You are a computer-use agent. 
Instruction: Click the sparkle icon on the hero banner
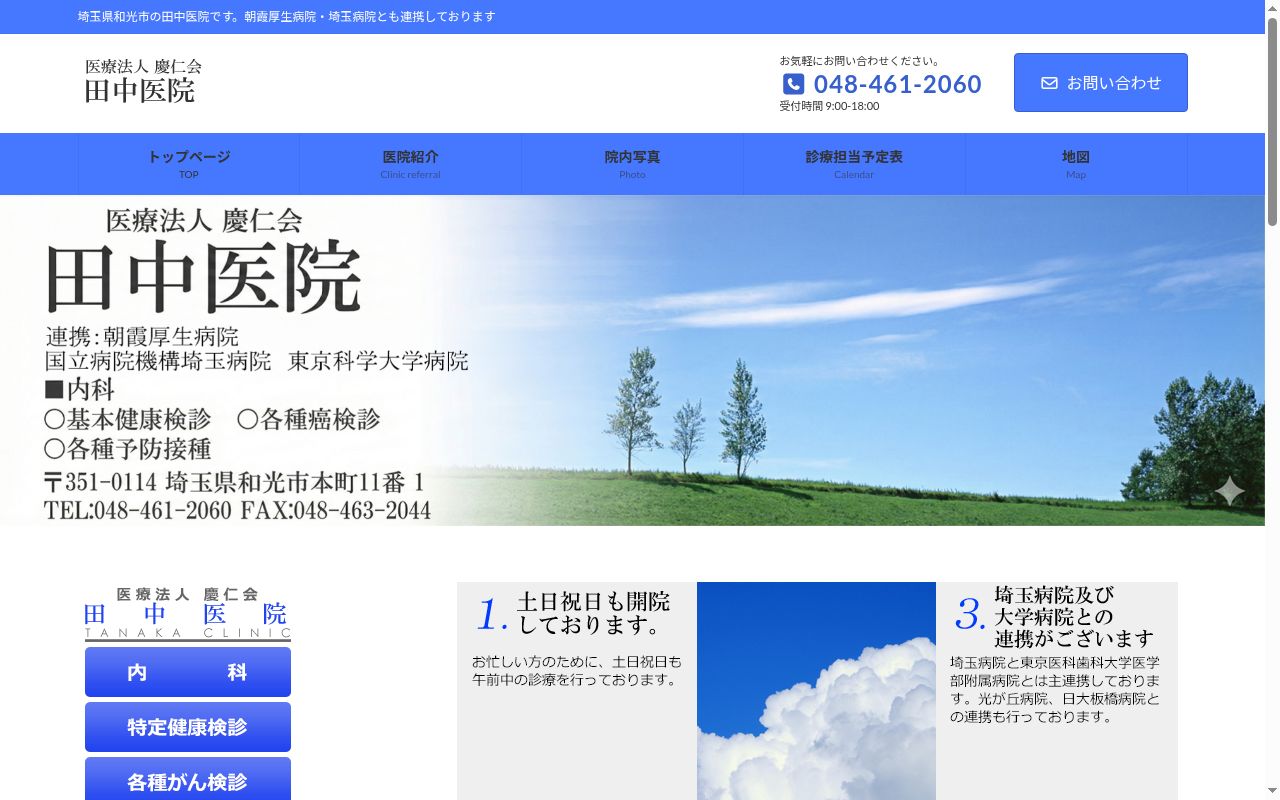(x=1229, y=491)
